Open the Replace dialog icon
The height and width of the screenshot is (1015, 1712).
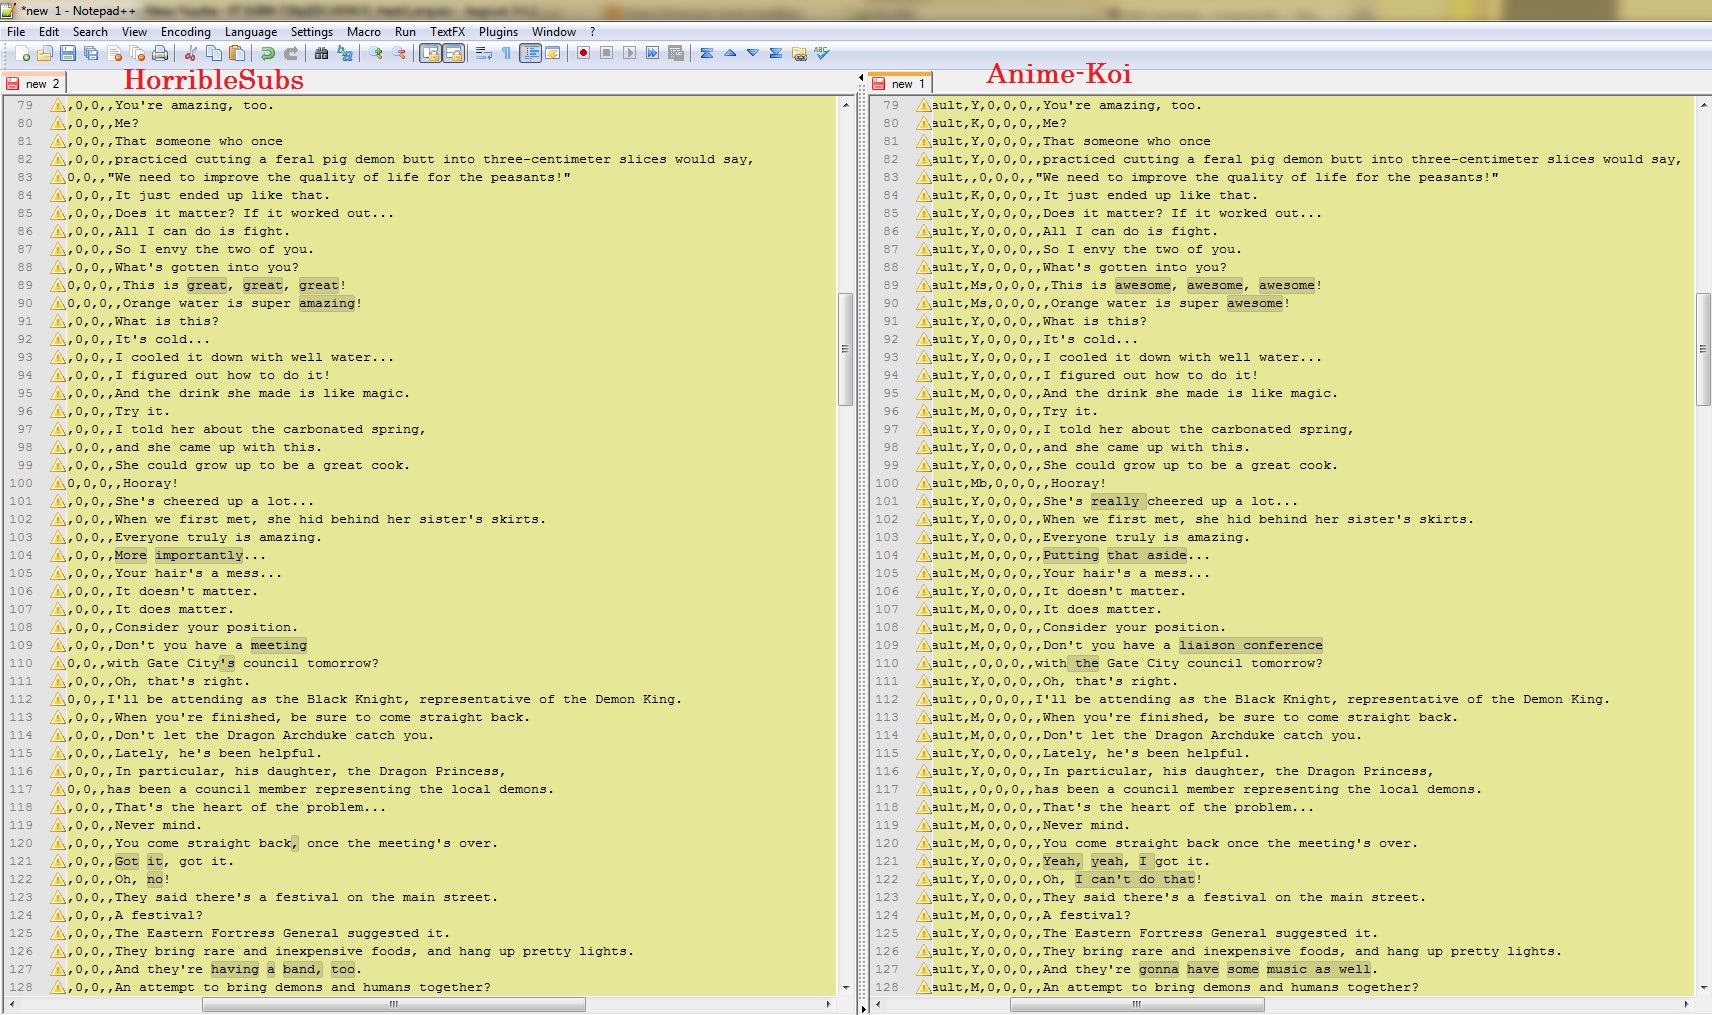(344, 54)
